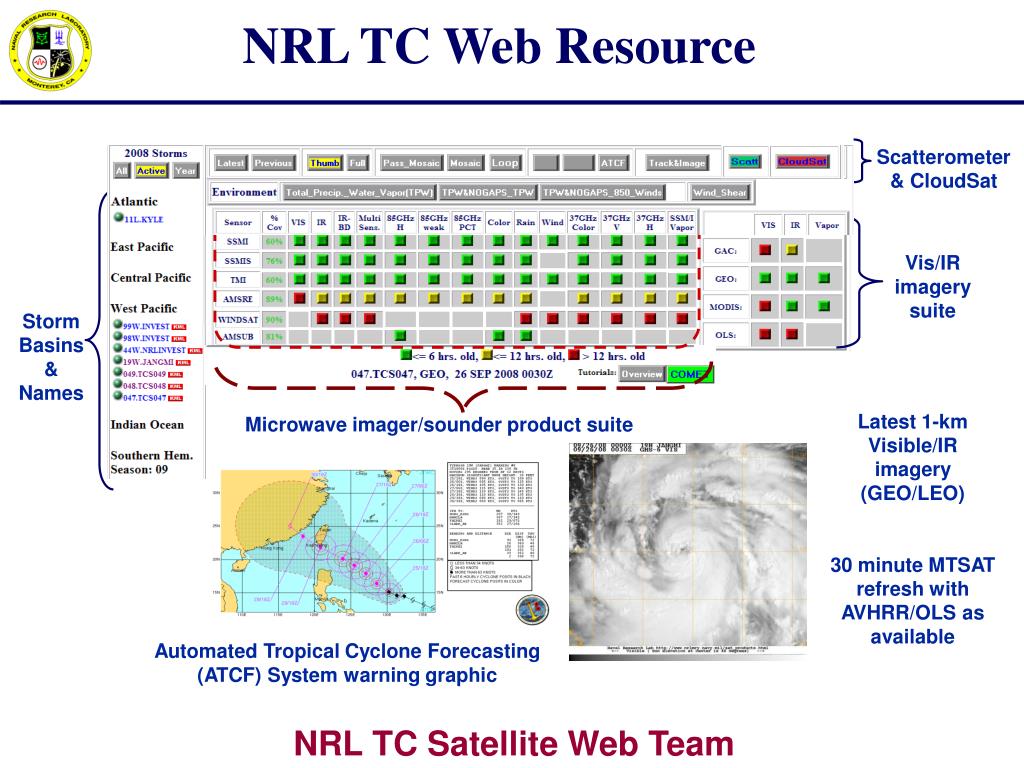The width and height of the screenshot is (1024, 768).
Task: Open the Mosaic view
Action: [464, 163]
